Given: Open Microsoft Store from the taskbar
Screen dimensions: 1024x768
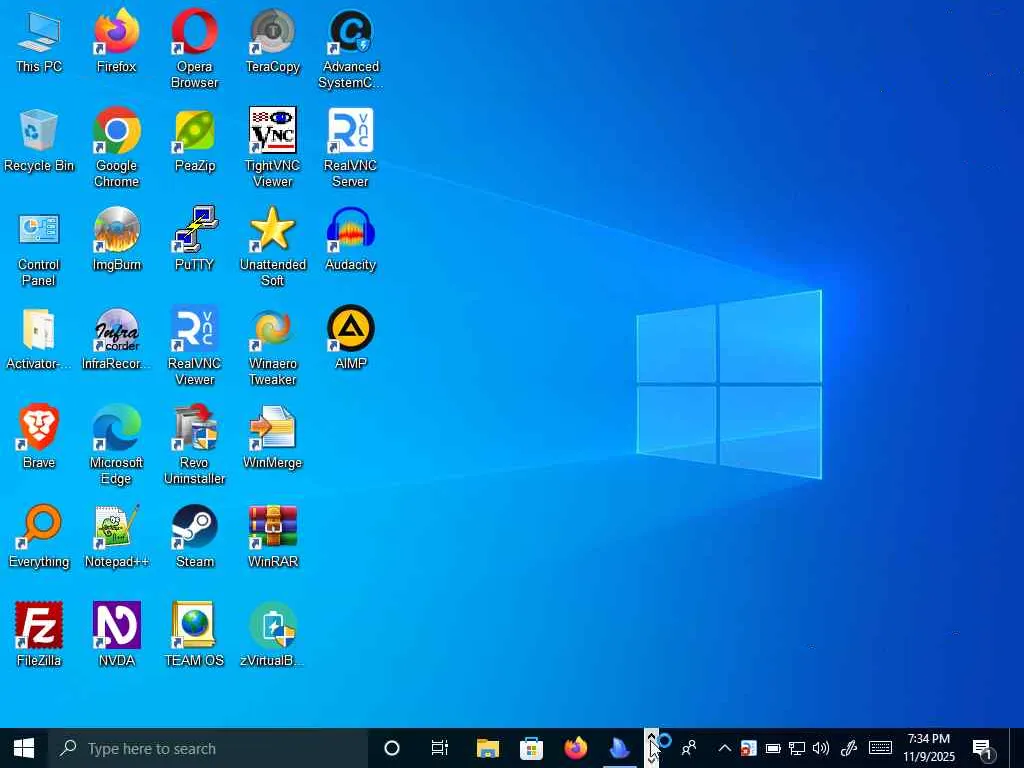Looking at the screenshot, I should [532, 748].
